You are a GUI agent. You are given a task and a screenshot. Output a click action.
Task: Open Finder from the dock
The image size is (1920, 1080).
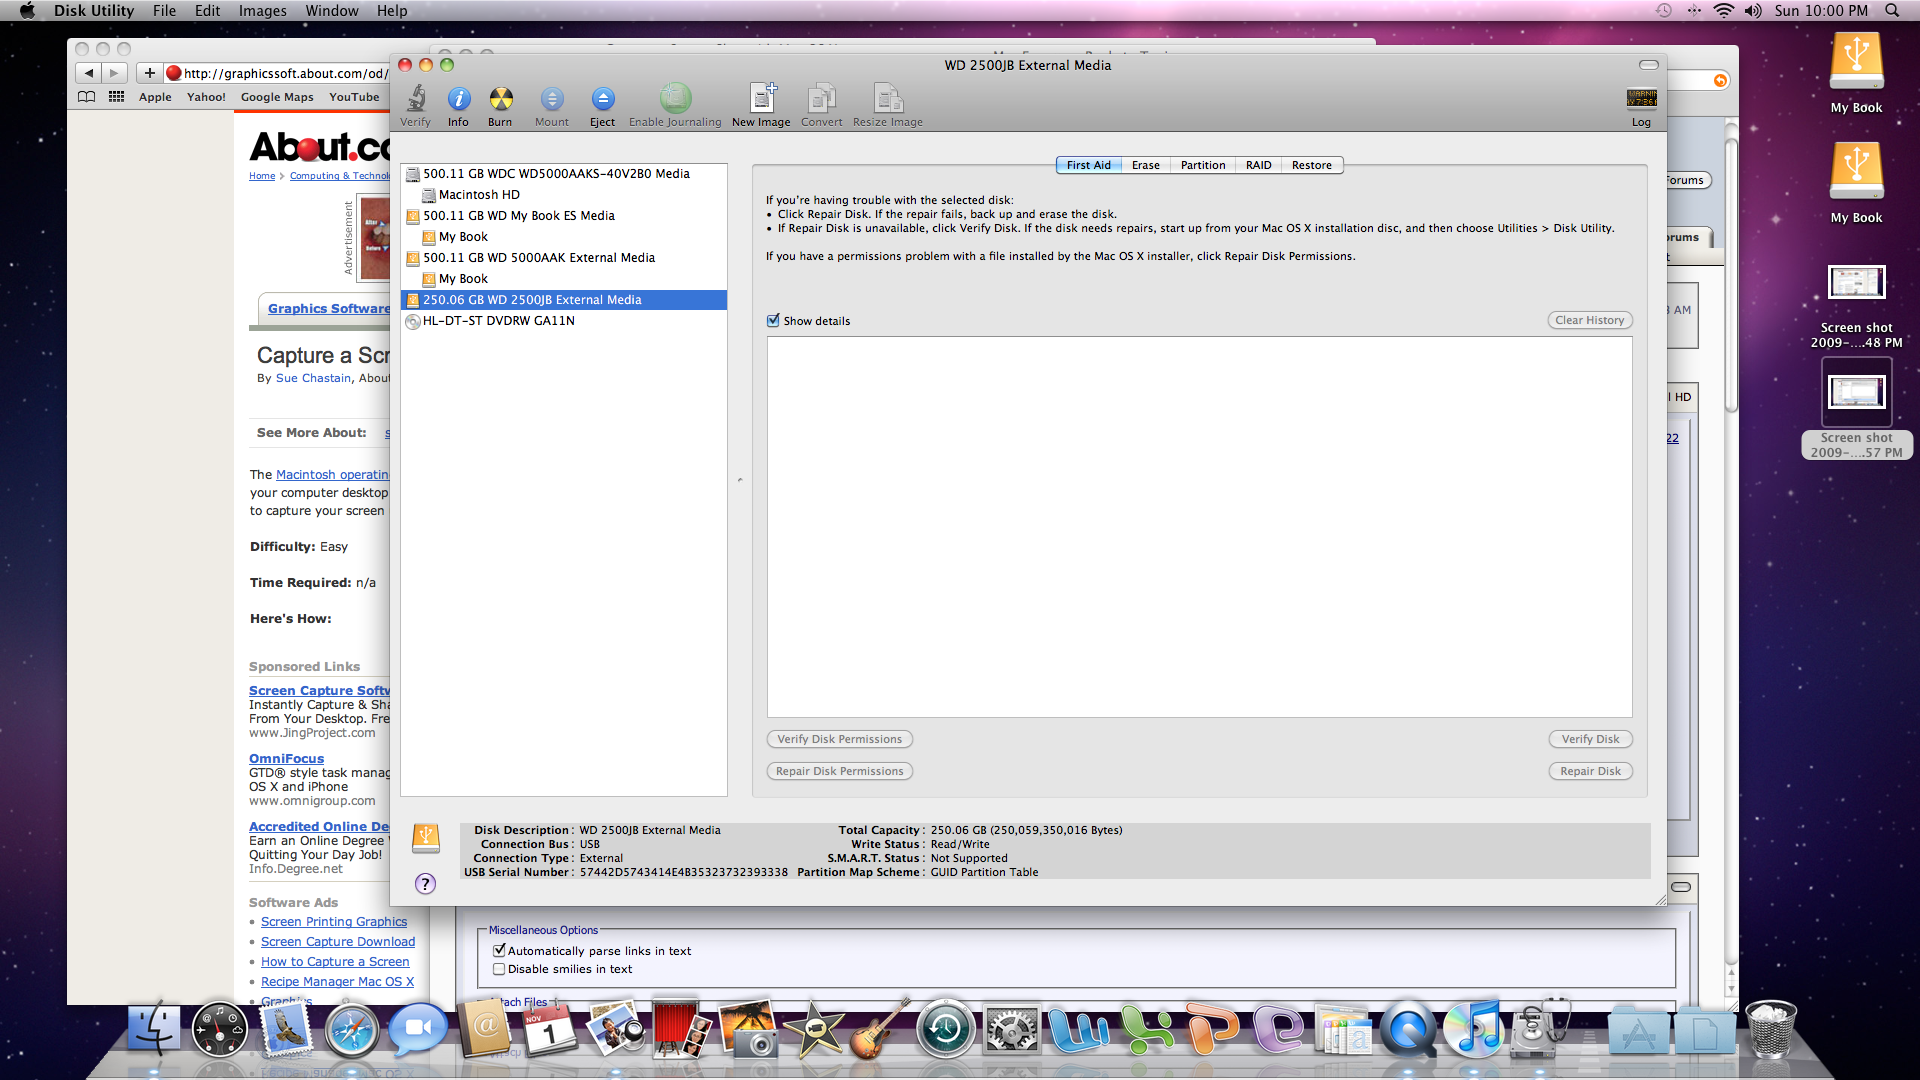[x=155, y=1030]
